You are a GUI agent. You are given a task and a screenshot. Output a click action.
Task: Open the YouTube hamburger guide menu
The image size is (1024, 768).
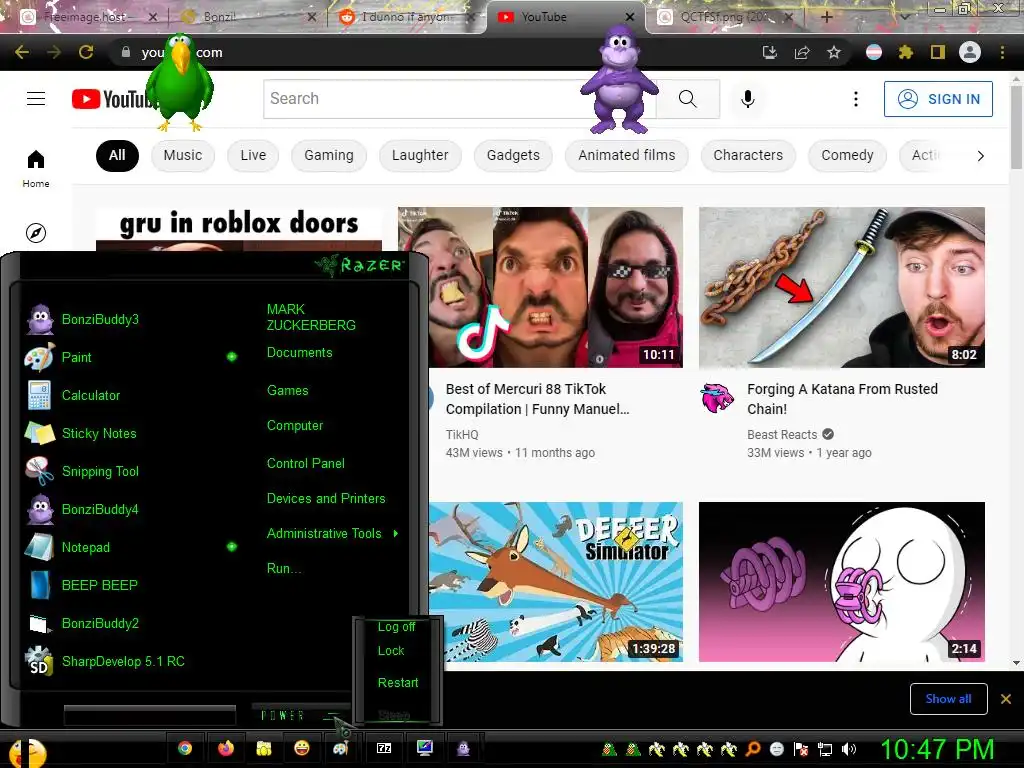36,99
